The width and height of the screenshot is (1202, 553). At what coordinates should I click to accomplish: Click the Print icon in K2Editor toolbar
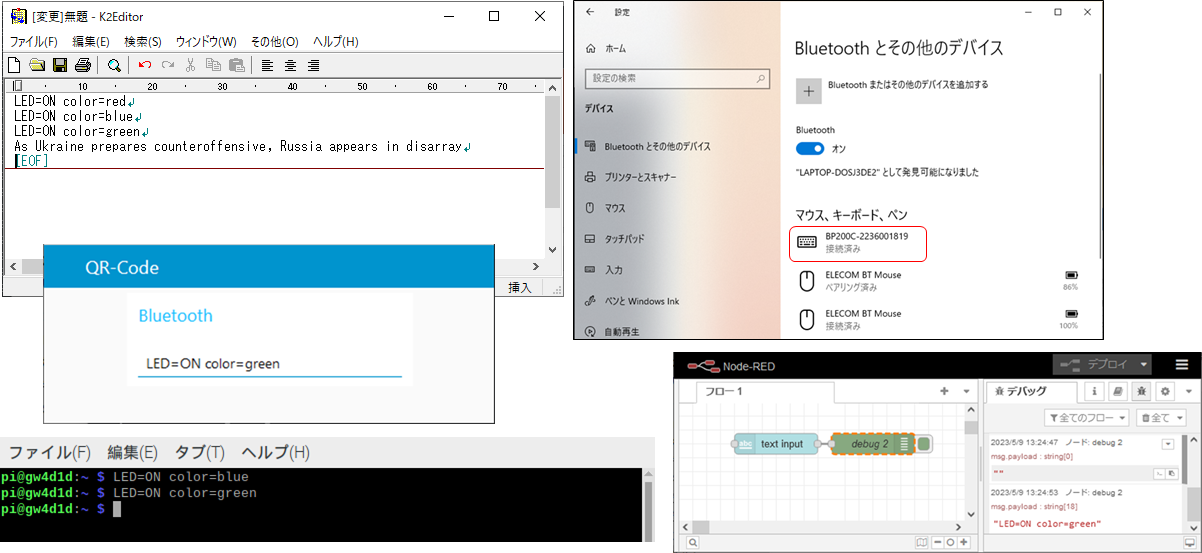coord(83,65)
